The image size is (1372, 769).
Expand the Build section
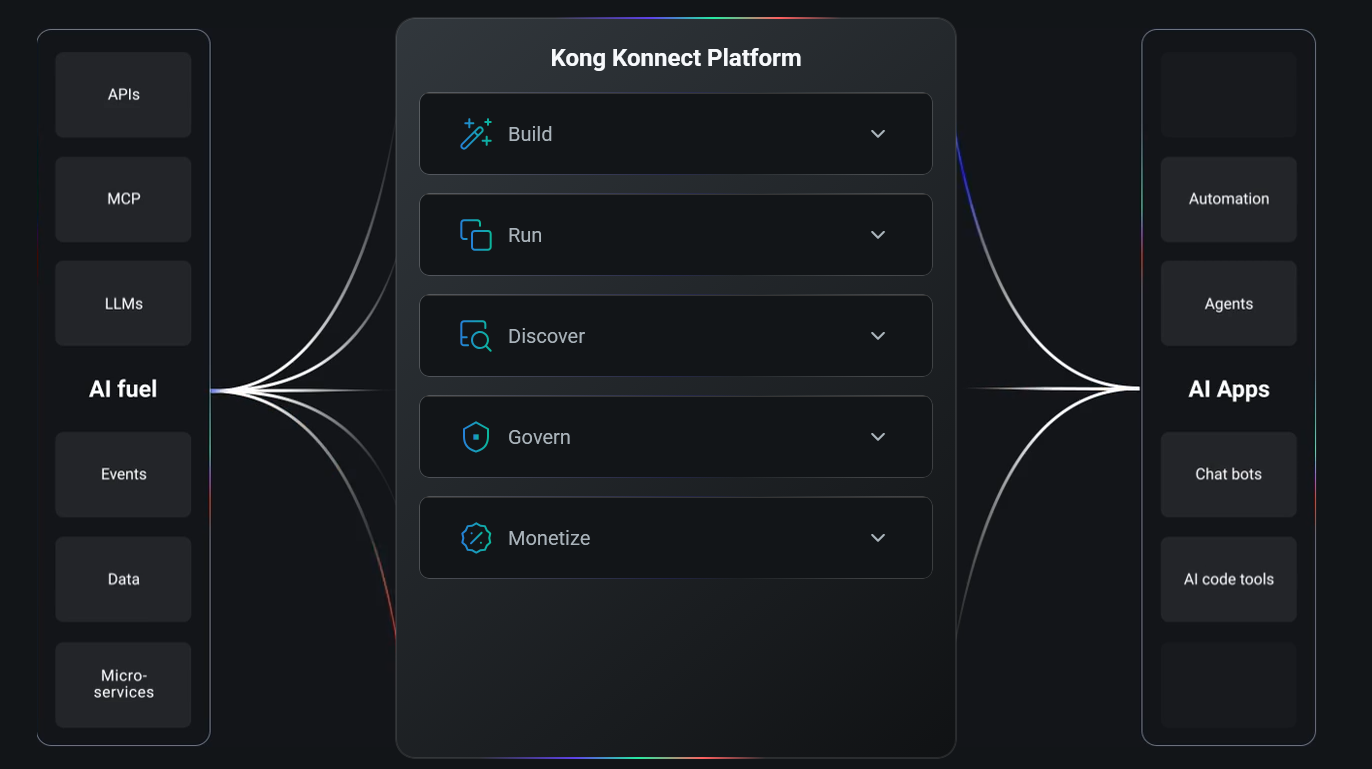878,133
